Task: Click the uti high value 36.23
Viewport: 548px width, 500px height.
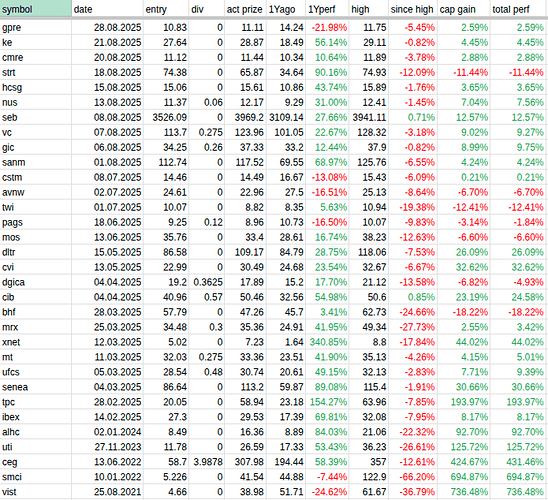Action: pos(368,447)
